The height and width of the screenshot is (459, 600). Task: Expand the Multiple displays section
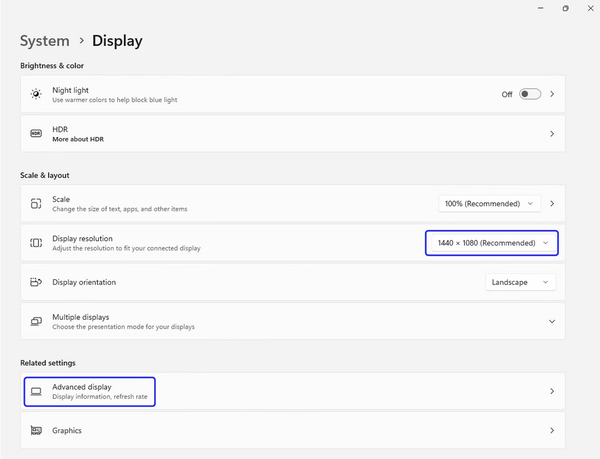(x=552, y=321)
